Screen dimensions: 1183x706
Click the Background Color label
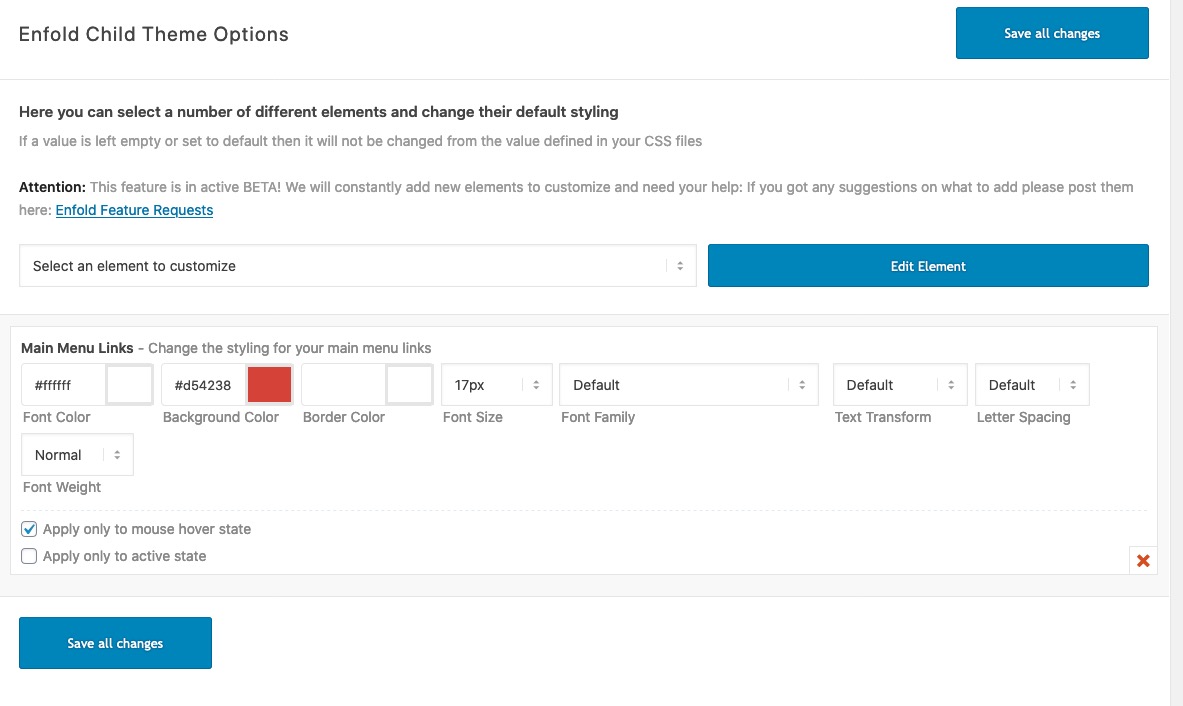pos(221,417)
